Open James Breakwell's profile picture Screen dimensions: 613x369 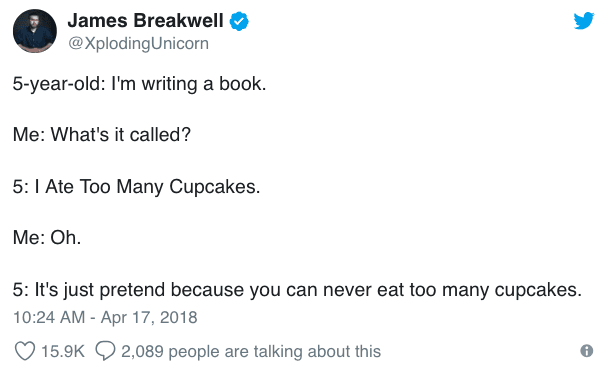(35, 31)
